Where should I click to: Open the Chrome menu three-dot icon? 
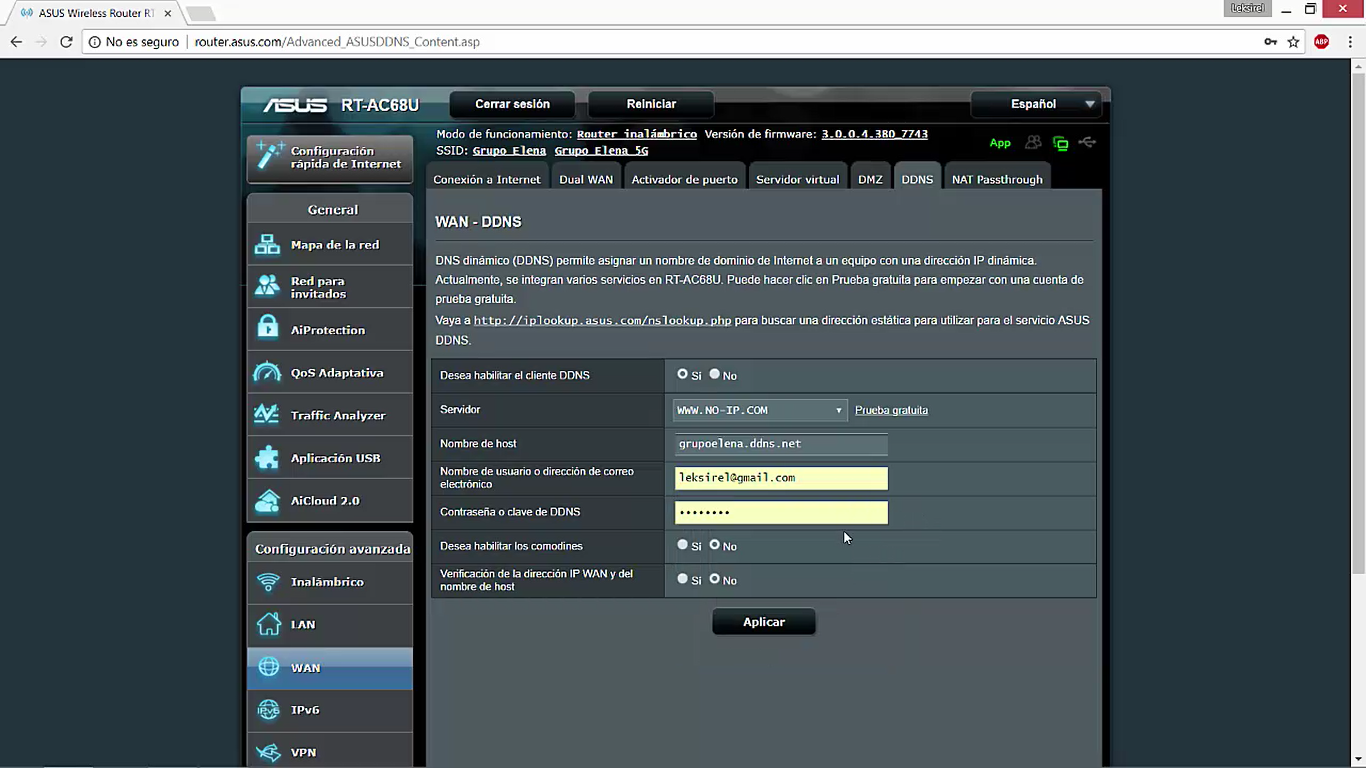pyautogui.click(x=1350, y=42)
